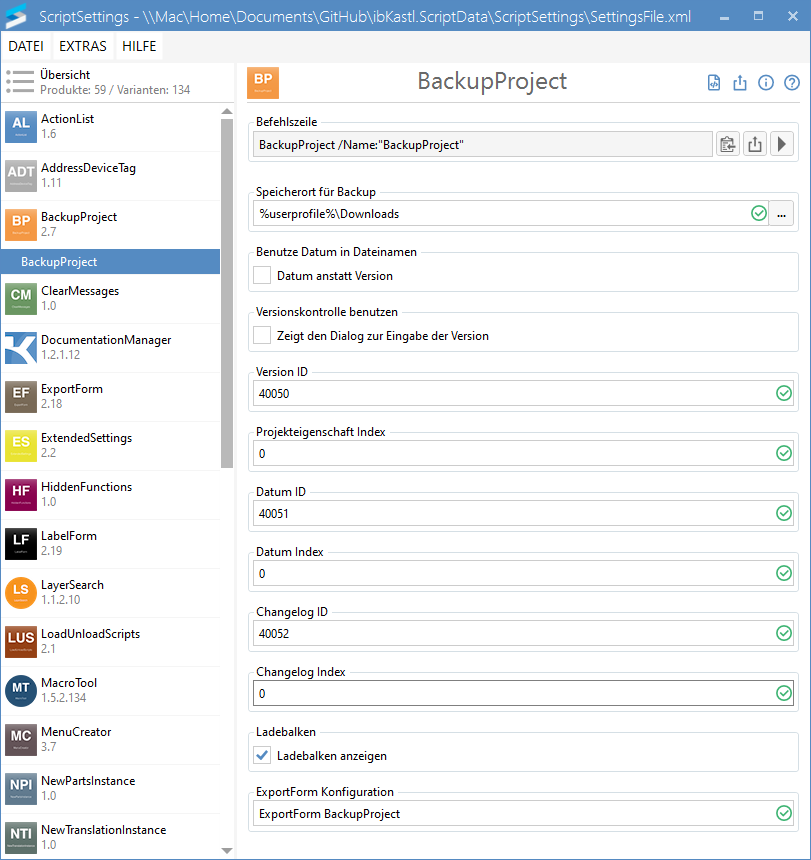This screenshot has width=811, height=860.
Task: Click the sidebar vertical scrollbar thumb
Action: pyautogui.click(x=227, y=290)
